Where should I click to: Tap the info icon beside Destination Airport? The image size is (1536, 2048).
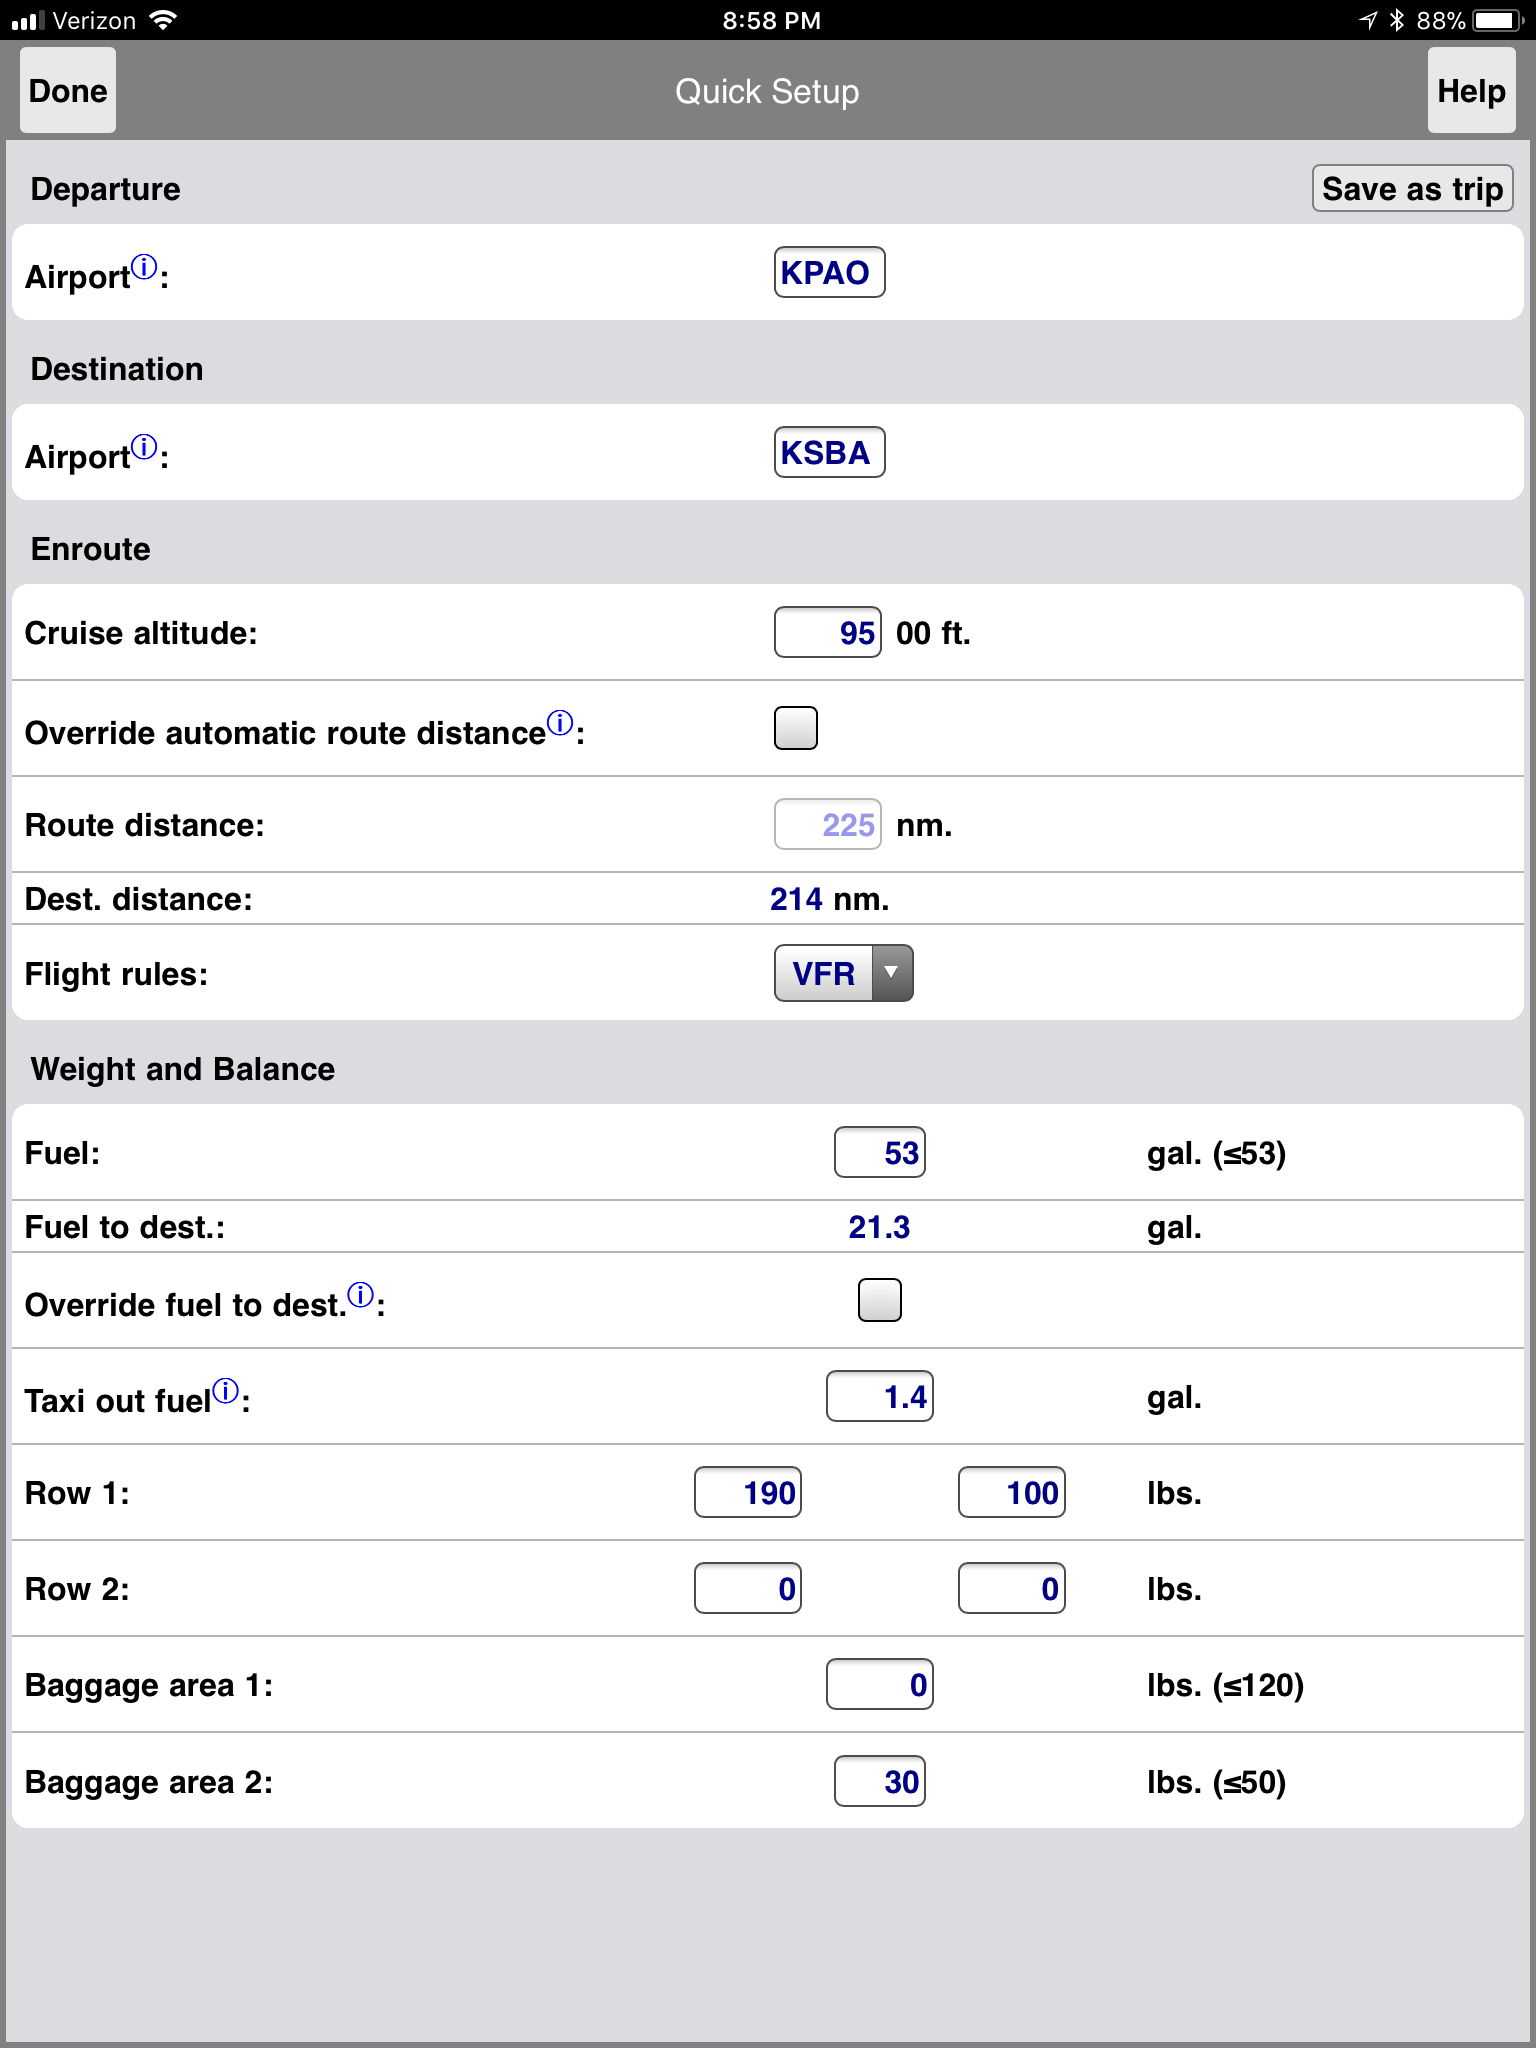144,448
